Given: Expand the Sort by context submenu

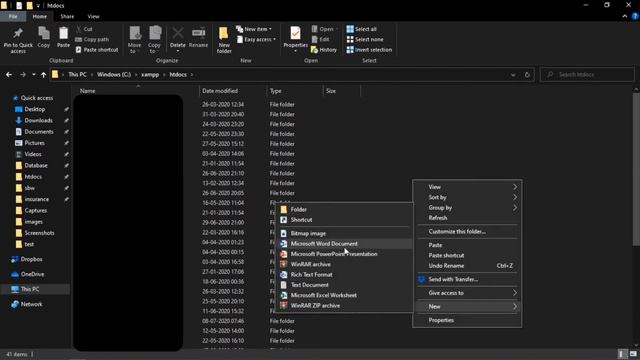Looking at the screenshot, I should (467, 197).
